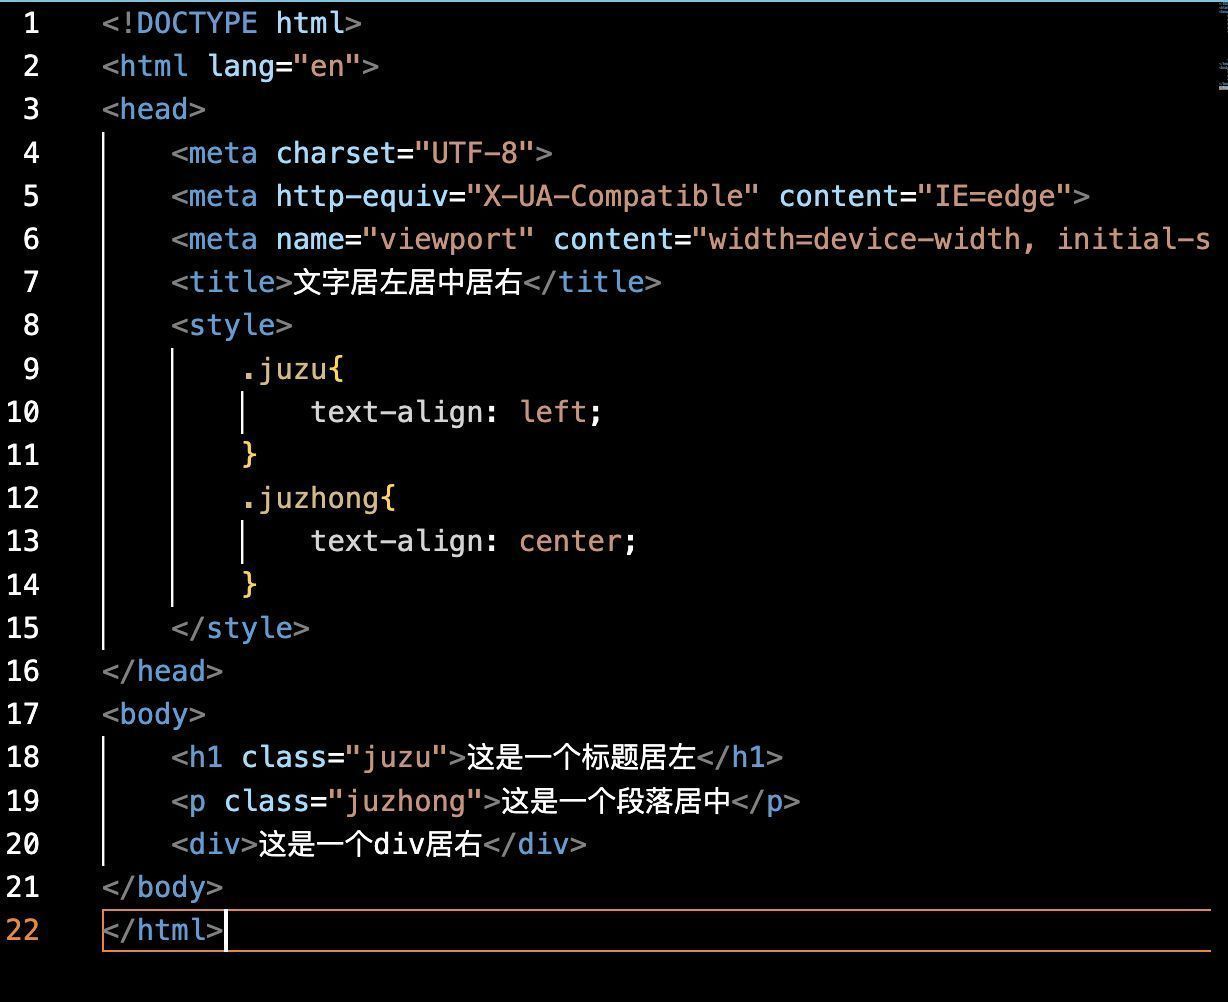Click the paragraph text 这是一个段落居中
This screenshot has height=1002, width=1228.
click(616, 800)
